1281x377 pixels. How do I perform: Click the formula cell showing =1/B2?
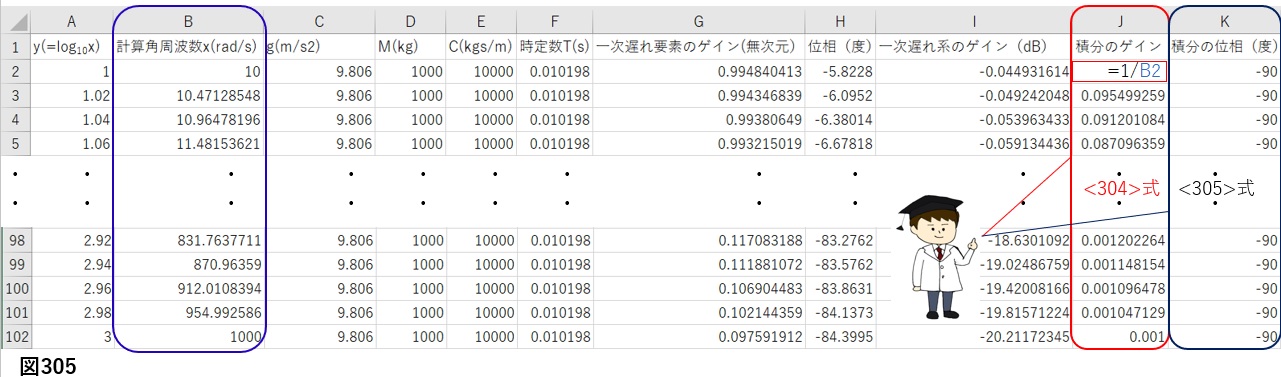[1119, 72]
